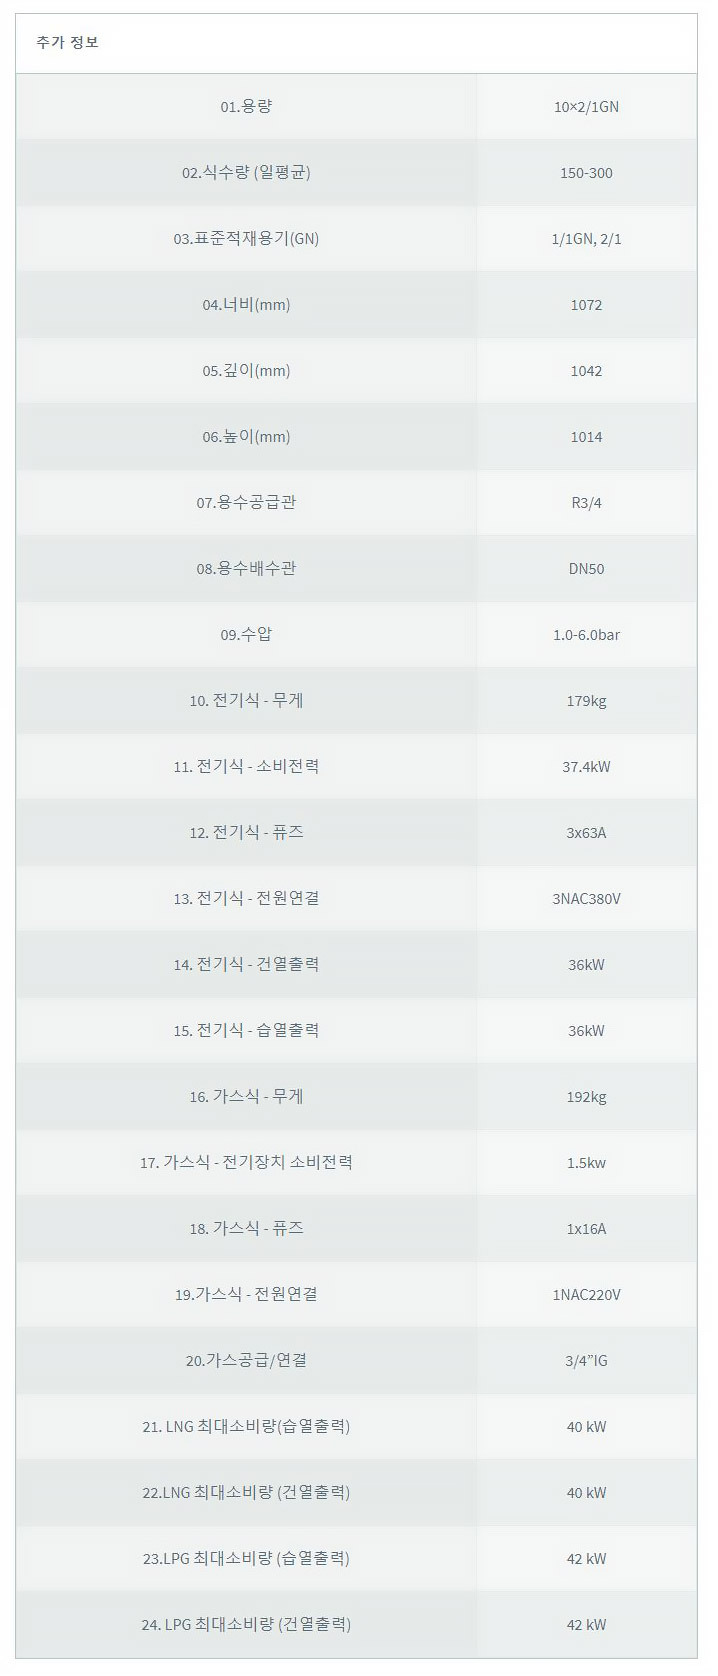Image resolution: width=718 pixels, height=1676 pixels.
Task: Click the 10. 전기식 - 무게 label
Action: click(x=246, y=700)
